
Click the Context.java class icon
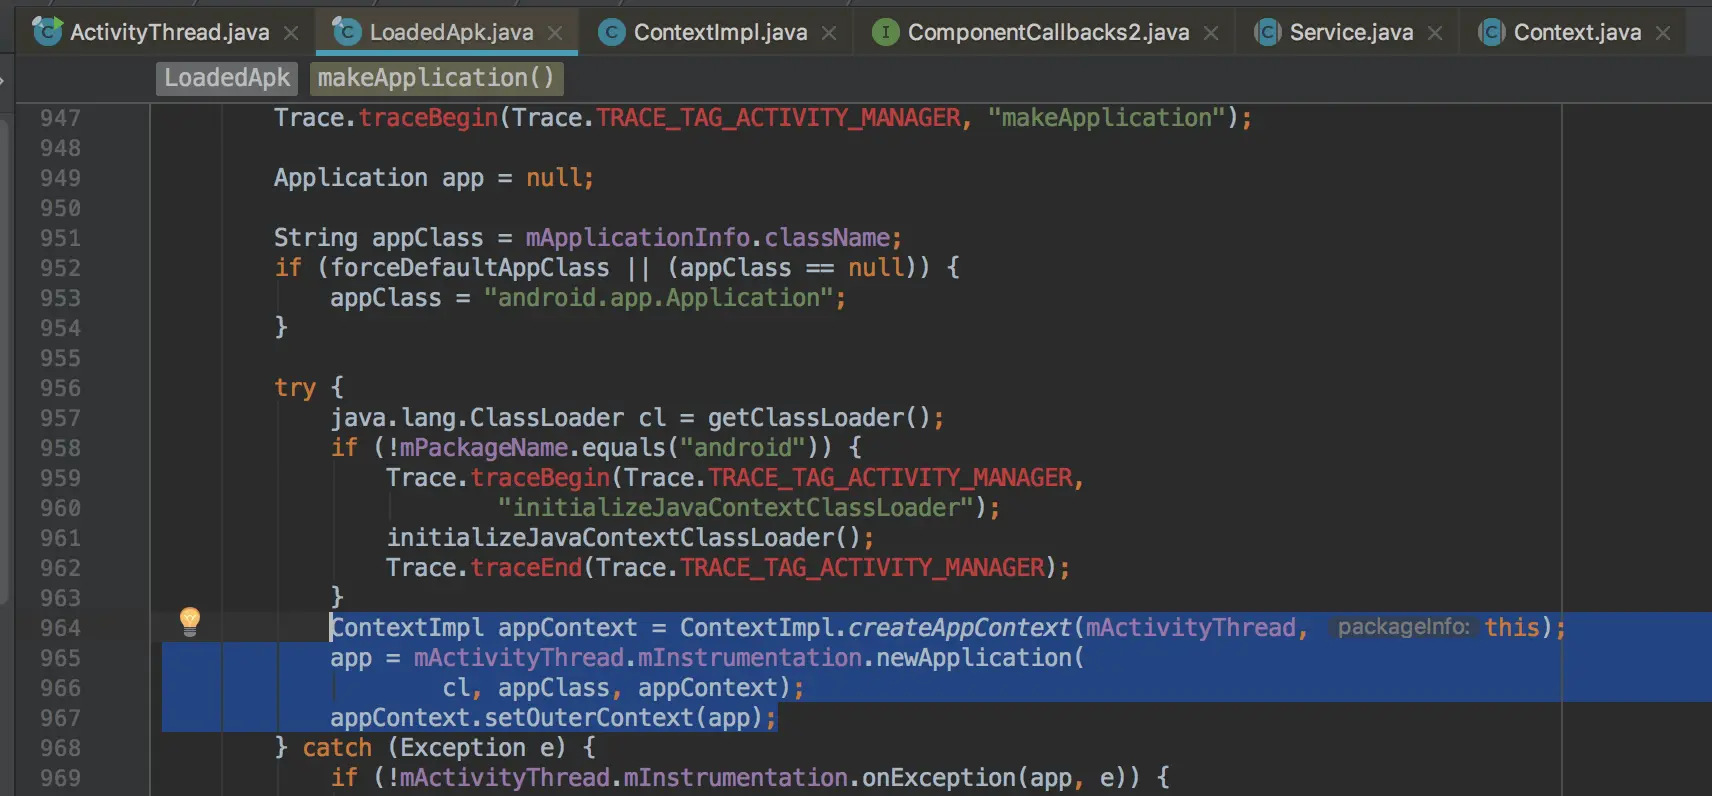pyautogui.click(x=1491, y=33)
